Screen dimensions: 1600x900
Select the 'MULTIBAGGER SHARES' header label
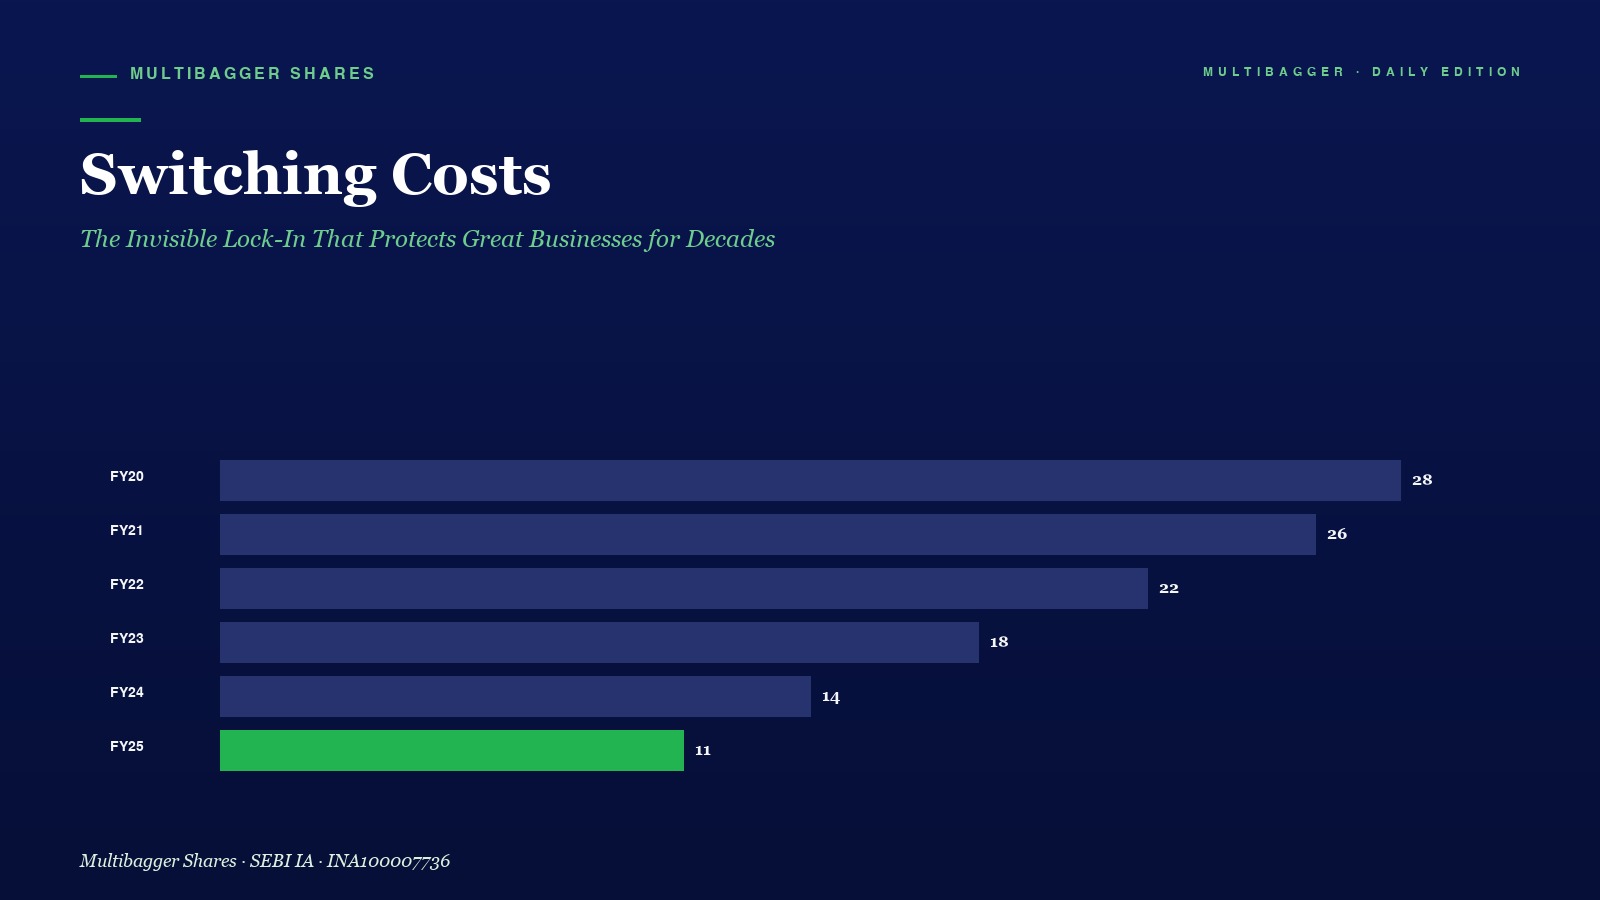253,74
